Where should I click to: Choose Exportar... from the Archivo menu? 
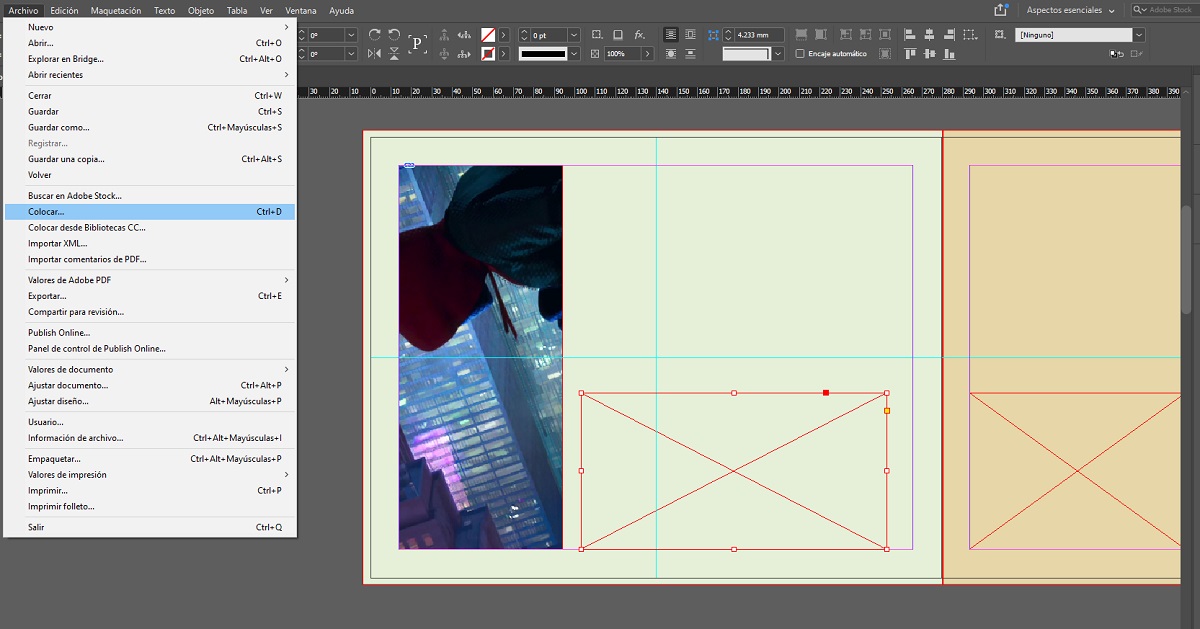tap(150, 296)
